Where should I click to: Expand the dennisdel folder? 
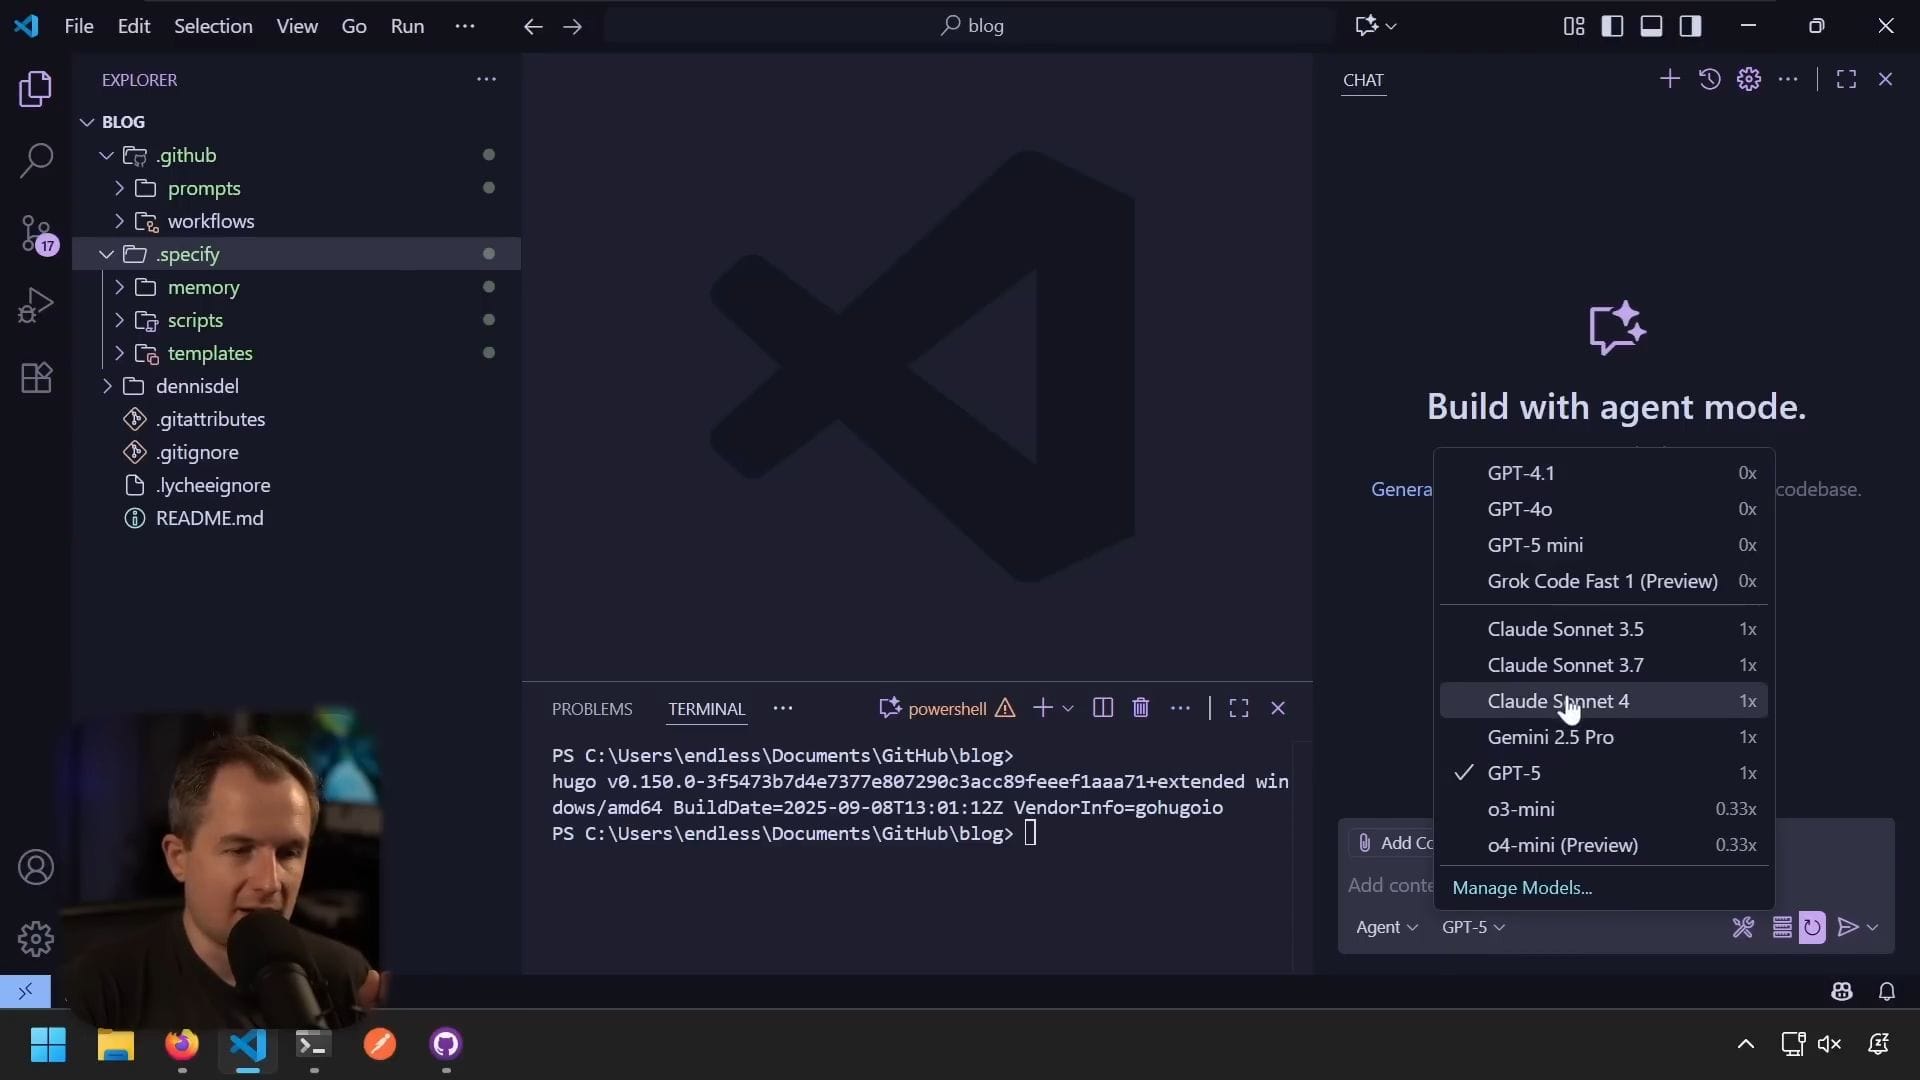click(x=197, y=386)
